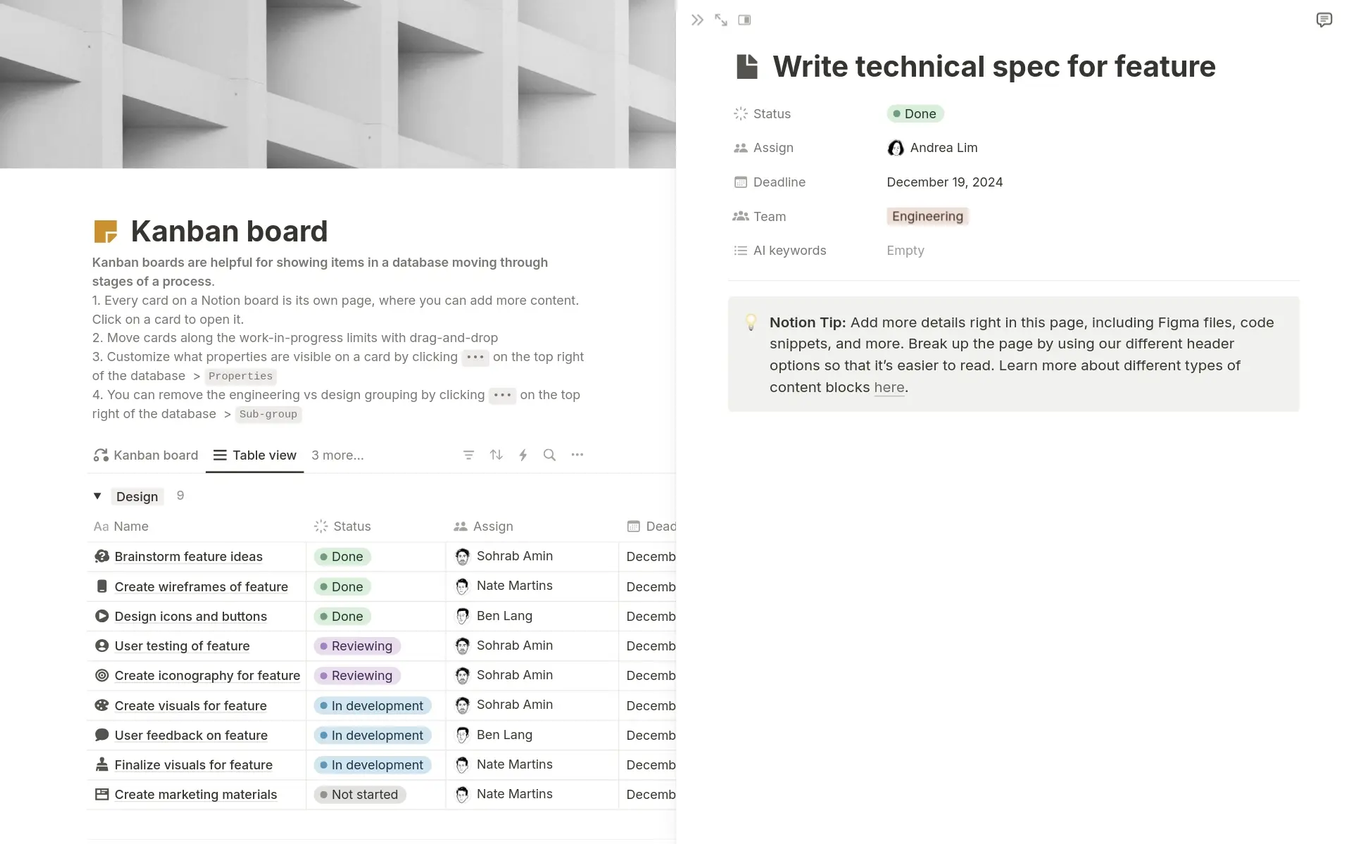Click the Sub-group code tag

pyautogui.click(x=268, y=414)
